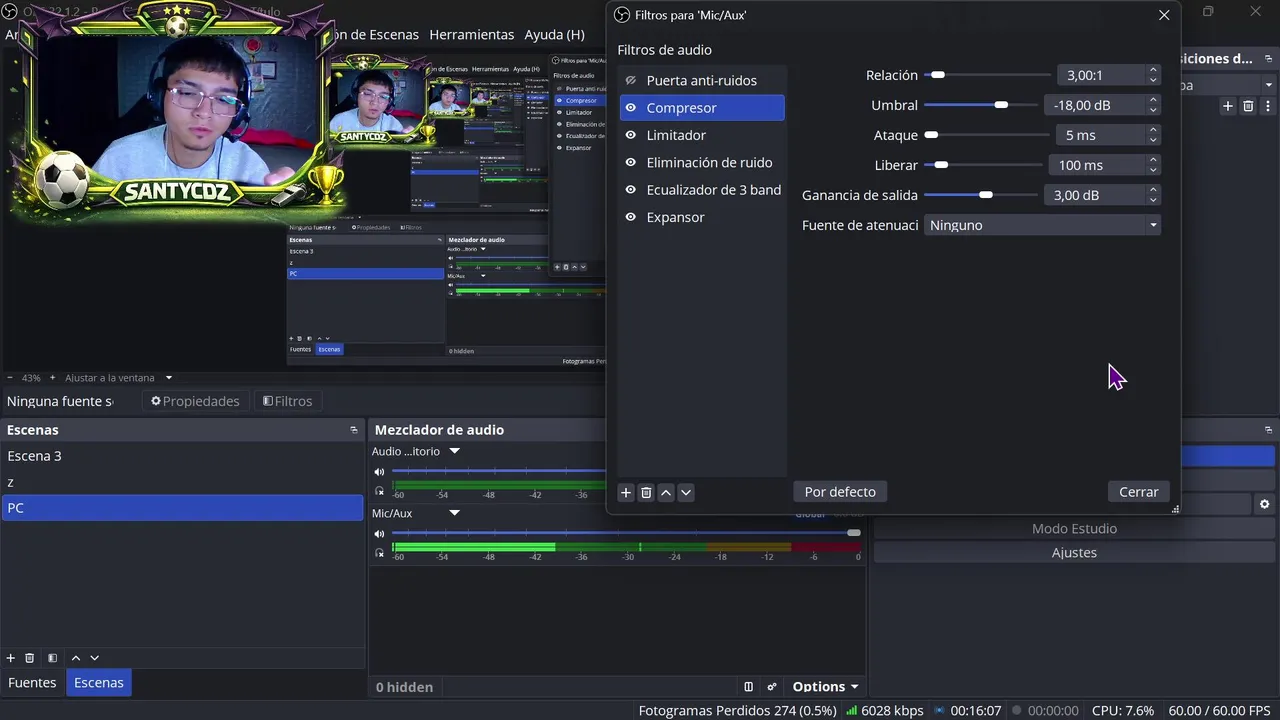Switch to the Escenas tab

[x=99, y=683]
